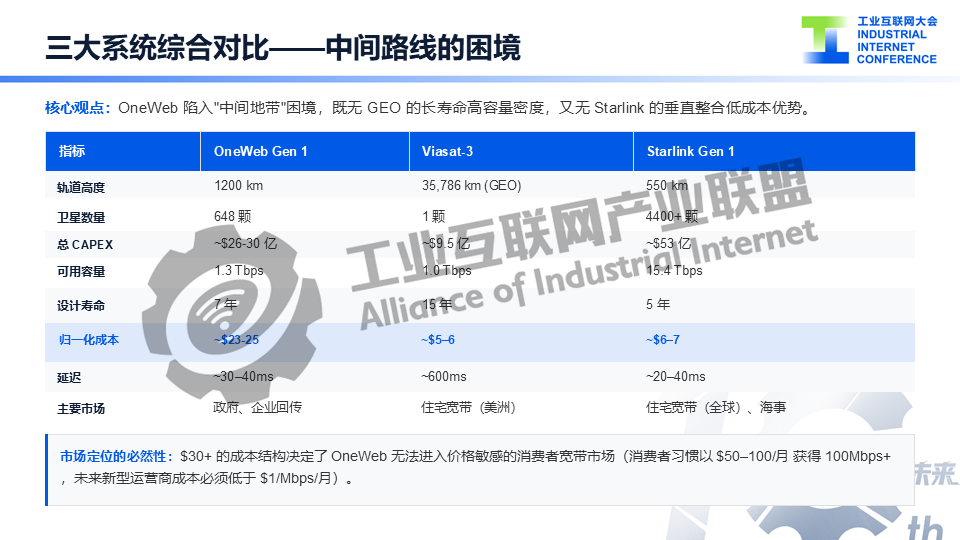Select the 可用容量 row label
The width and height of the screenshot is (960, 540).
81,271
